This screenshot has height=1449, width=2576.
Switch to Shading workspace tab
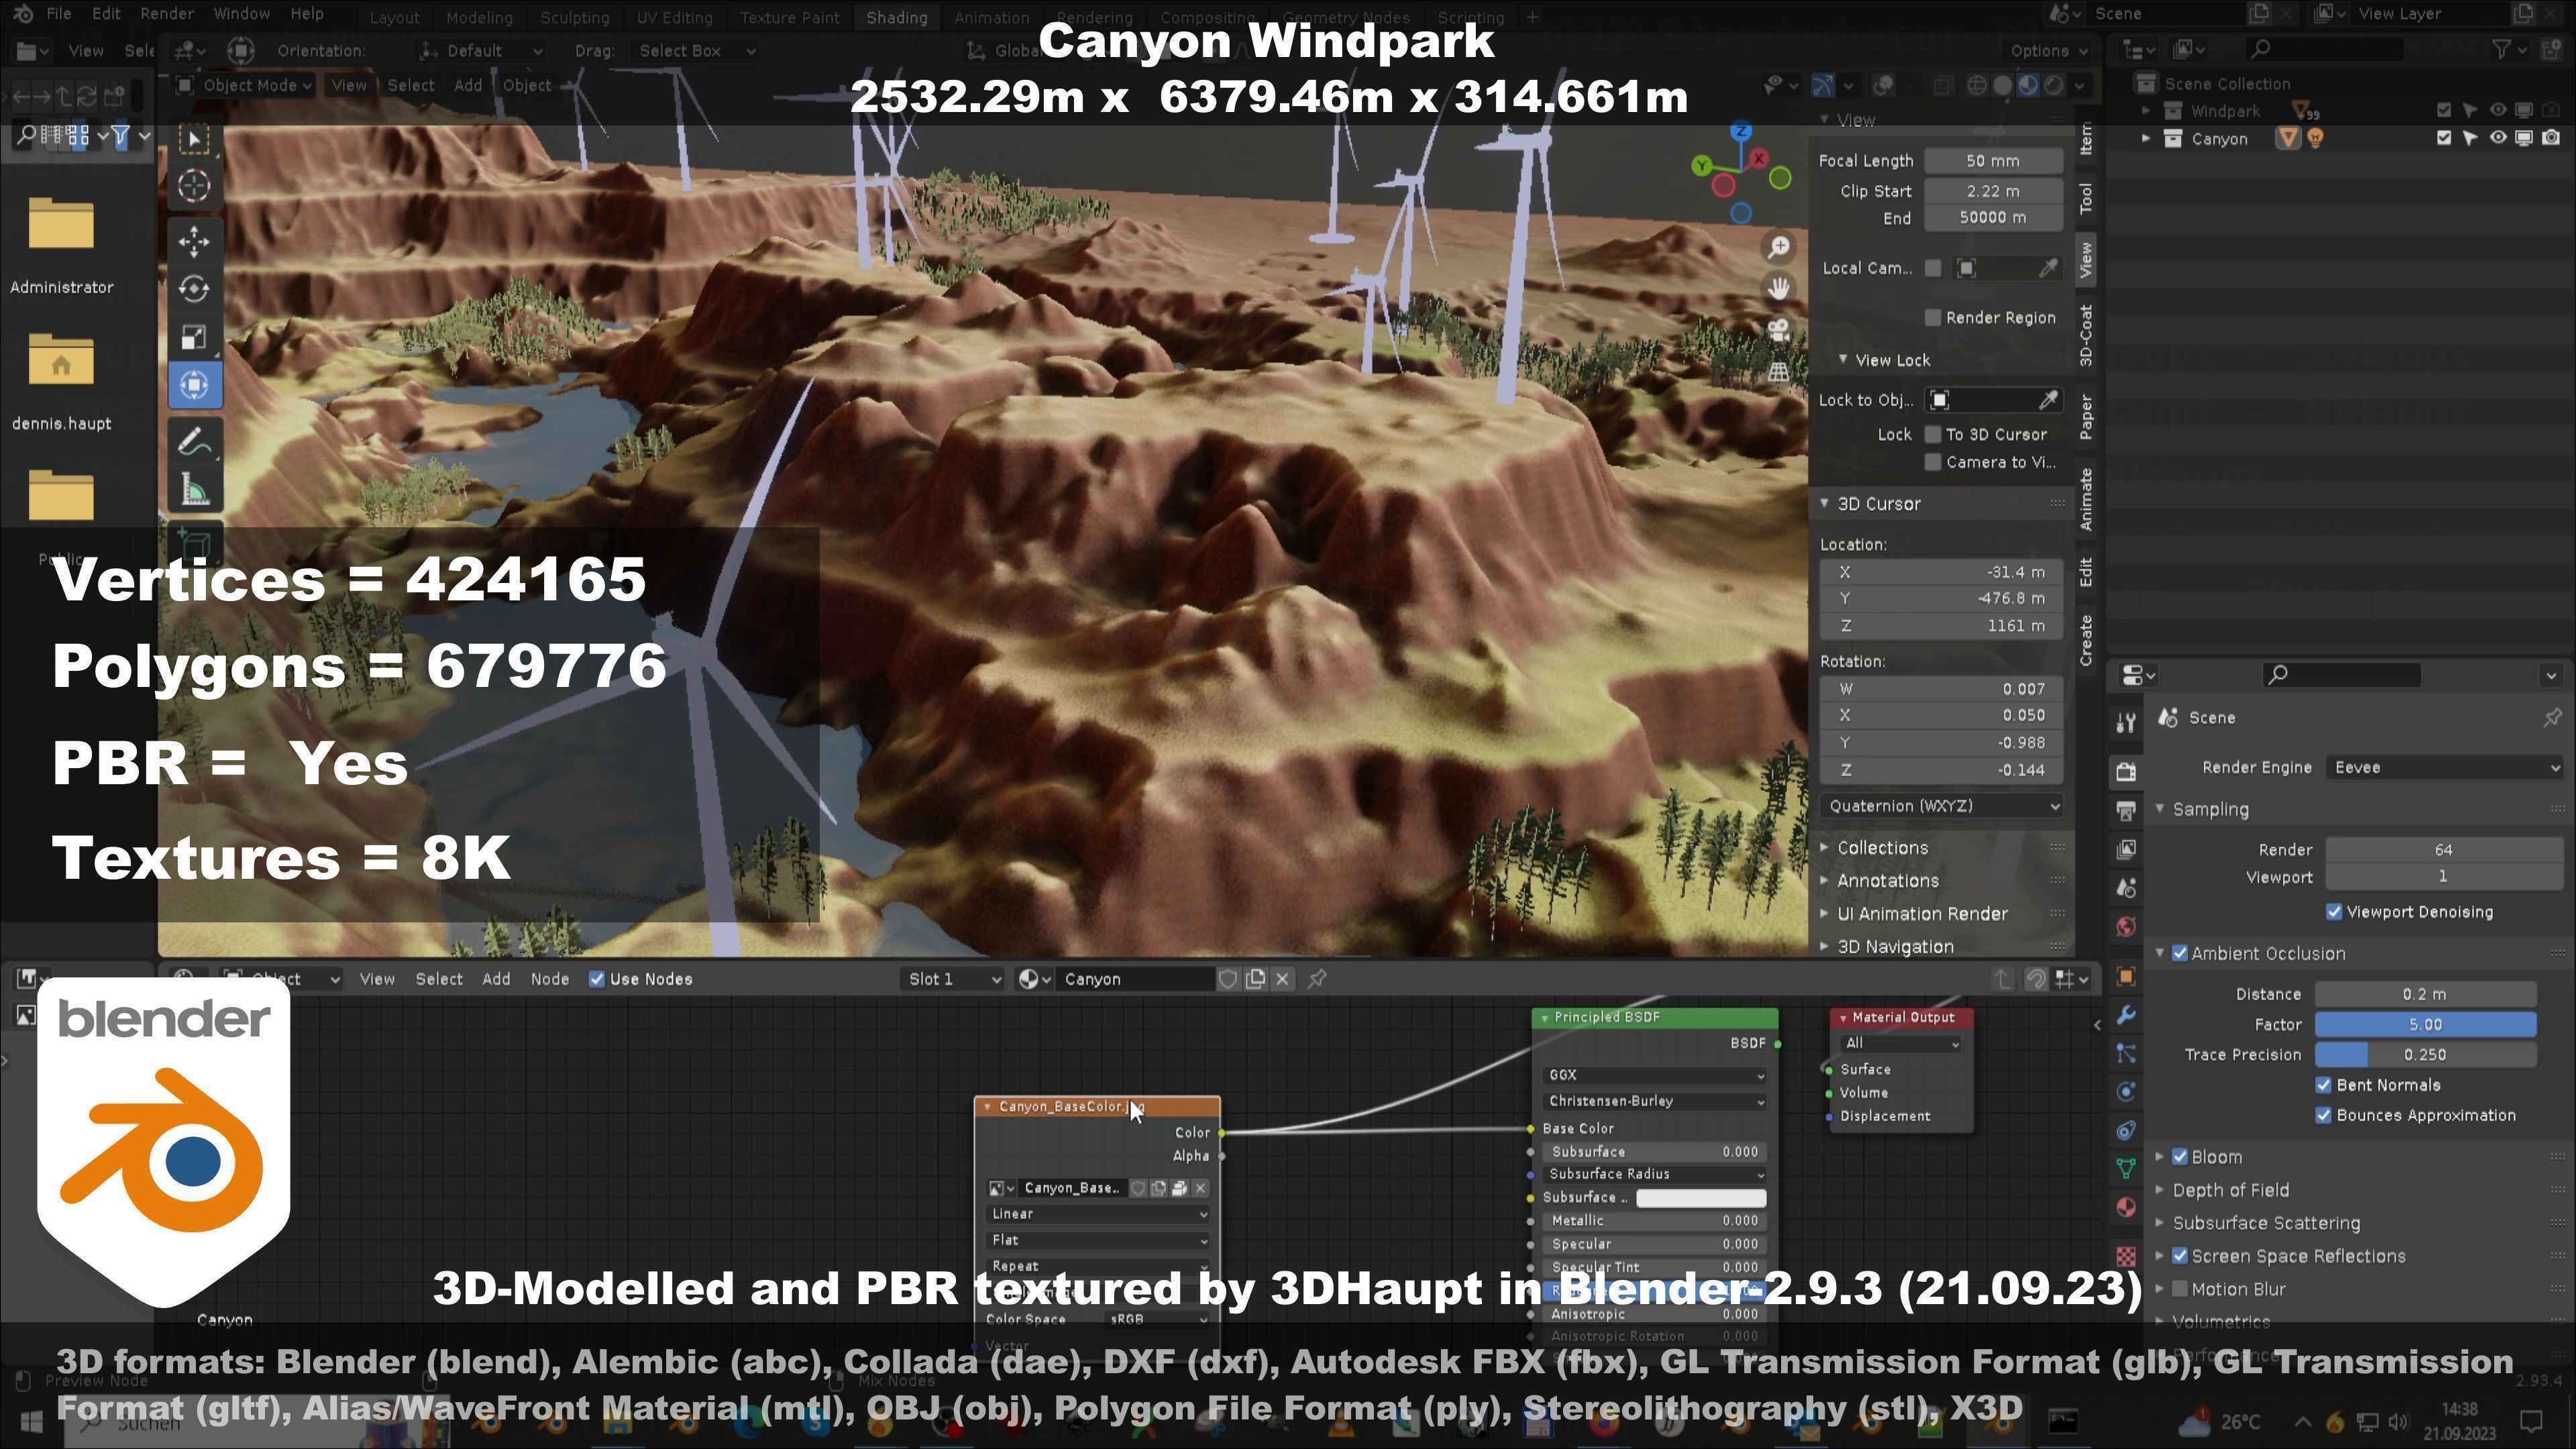(896, 17)
